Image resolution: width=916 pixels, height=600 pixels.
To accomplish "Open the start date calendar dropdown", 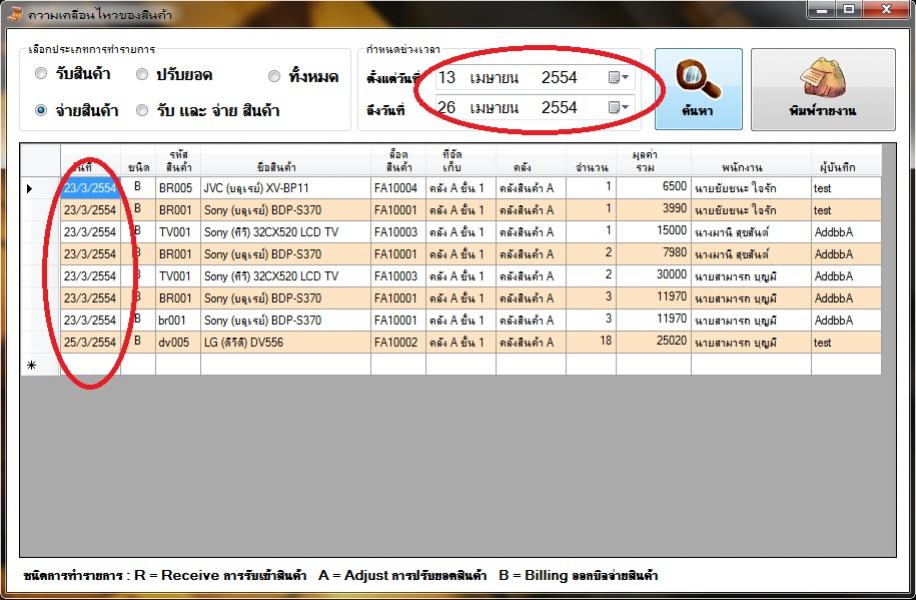I will 619,77.
